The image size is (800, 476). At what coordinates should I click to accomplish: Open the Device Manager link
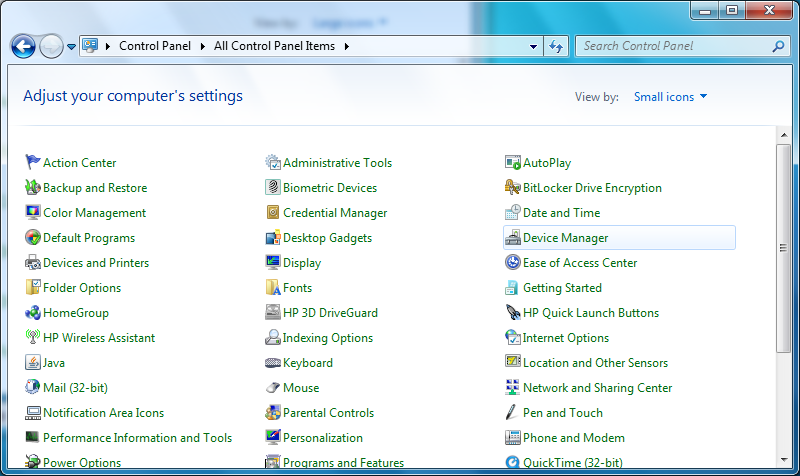[x=565, y=238]
